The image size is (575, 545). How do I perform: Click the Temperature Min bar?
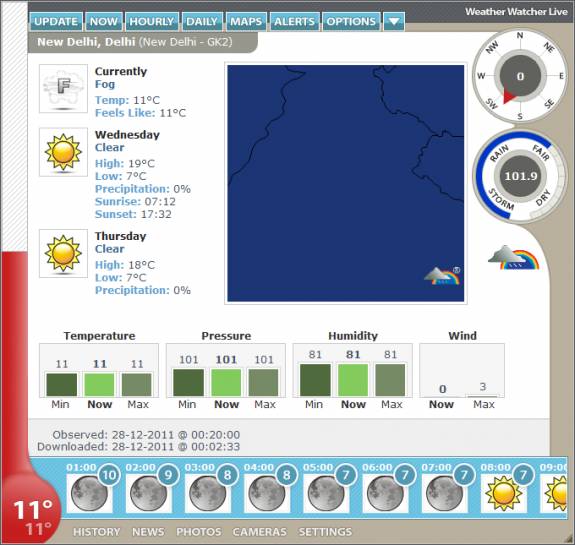pos(62,384)
